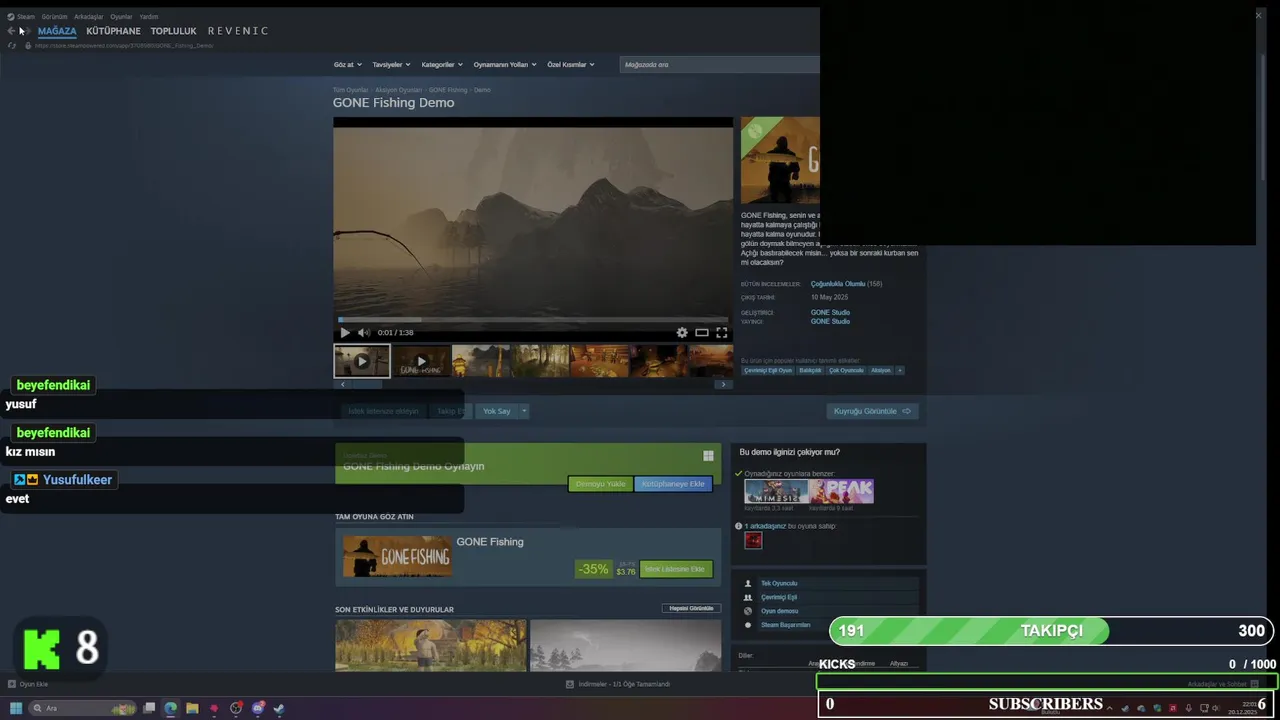Viewport: 1280px width, 720px height.
Task: Click the Windows taskbar search box
Action: click(84, 708)
